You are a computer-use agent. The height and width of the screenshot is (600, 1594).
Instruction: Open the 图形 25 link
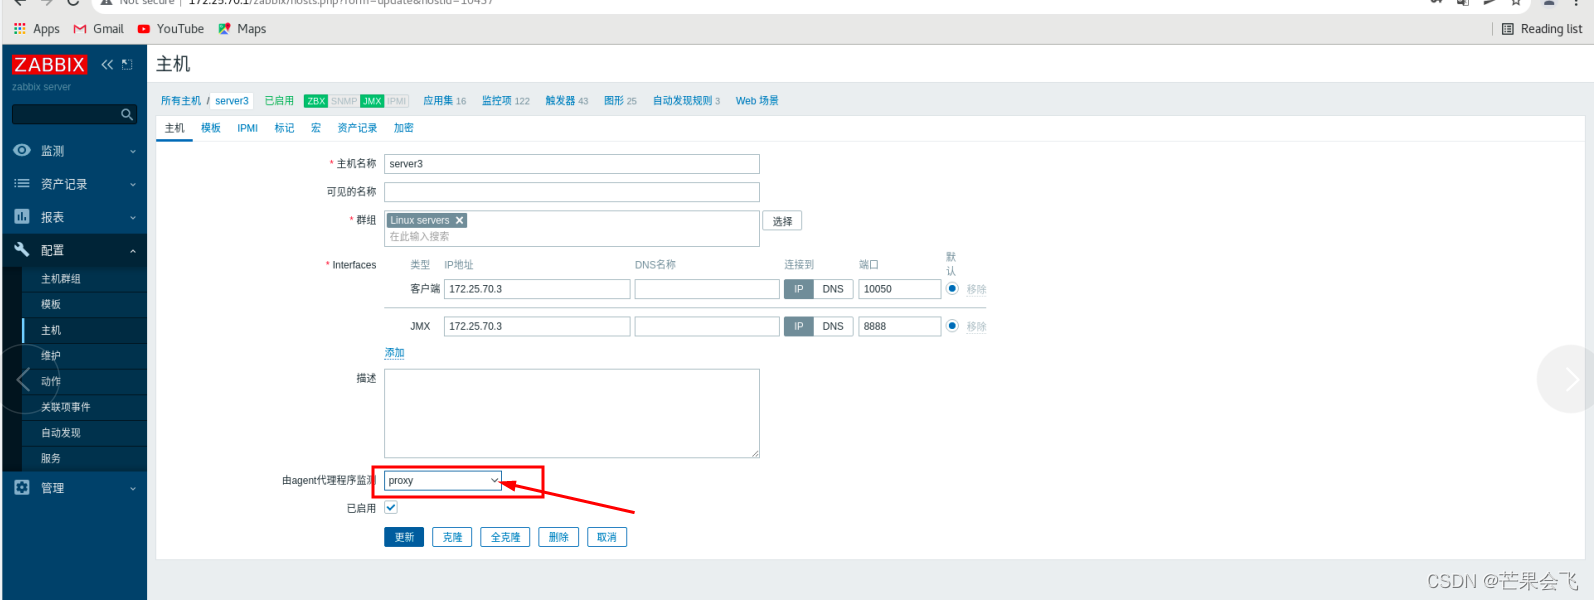620,101
